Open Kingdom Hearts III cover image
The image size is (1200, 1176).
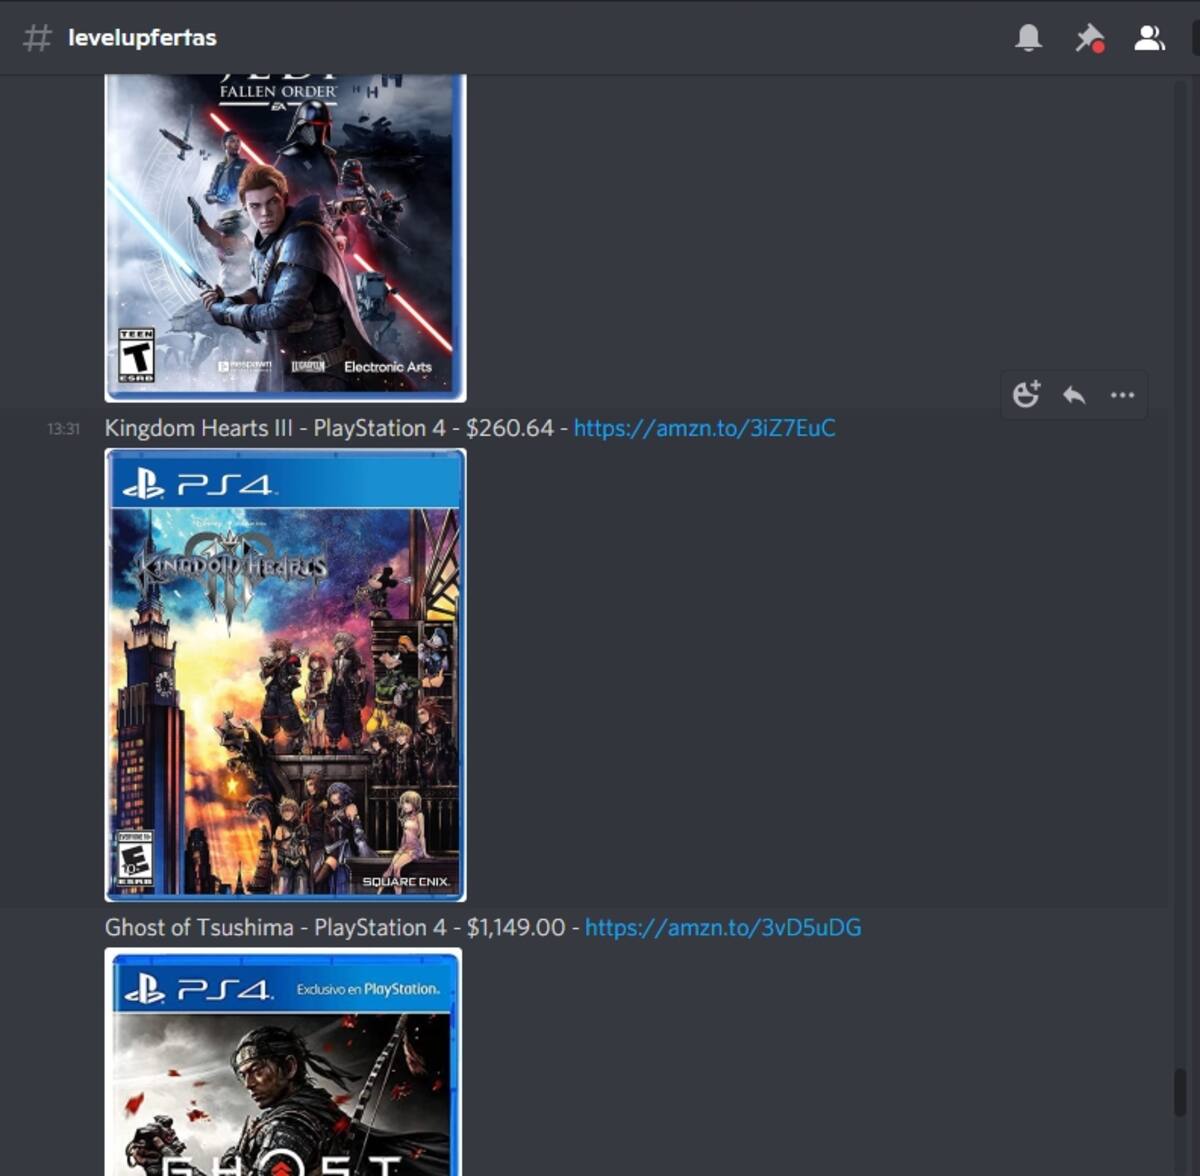click(285, 675)
